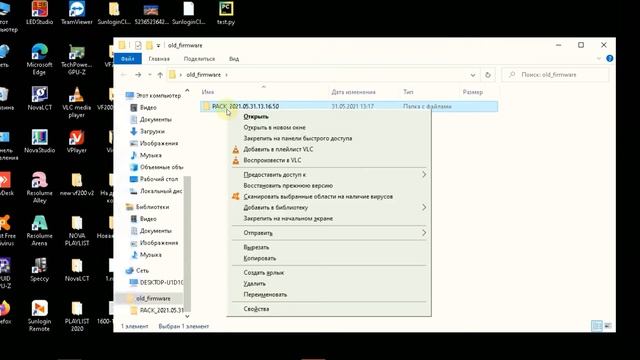This screenshot has height=360, width=640.
Task: Open NovaLCT folder on desktop
Action: click(76, 270)
